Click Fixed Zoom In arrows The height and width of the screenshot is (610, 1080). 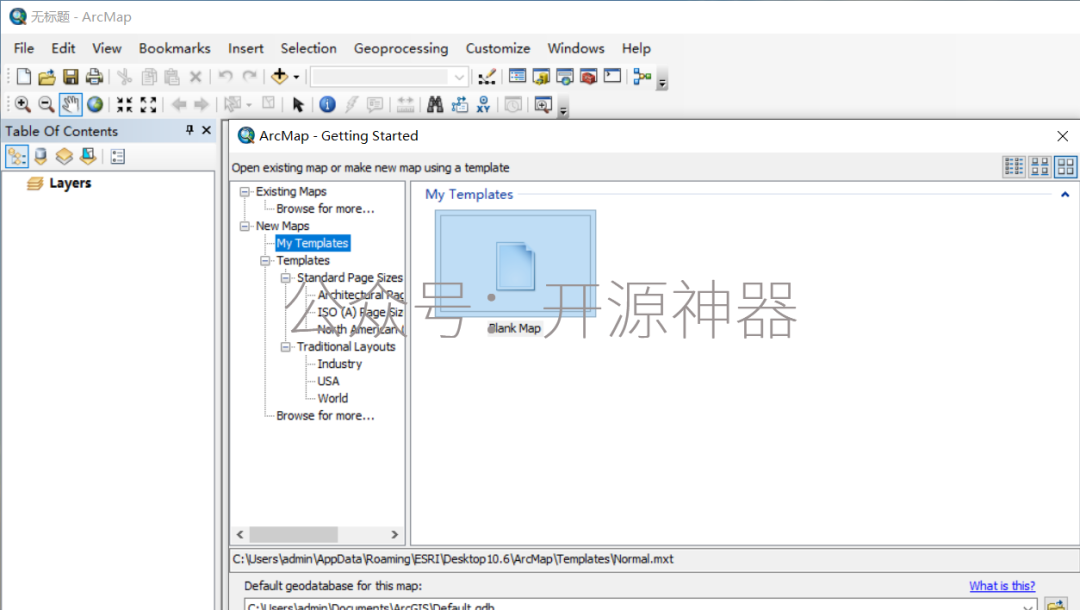coord(125,105)
